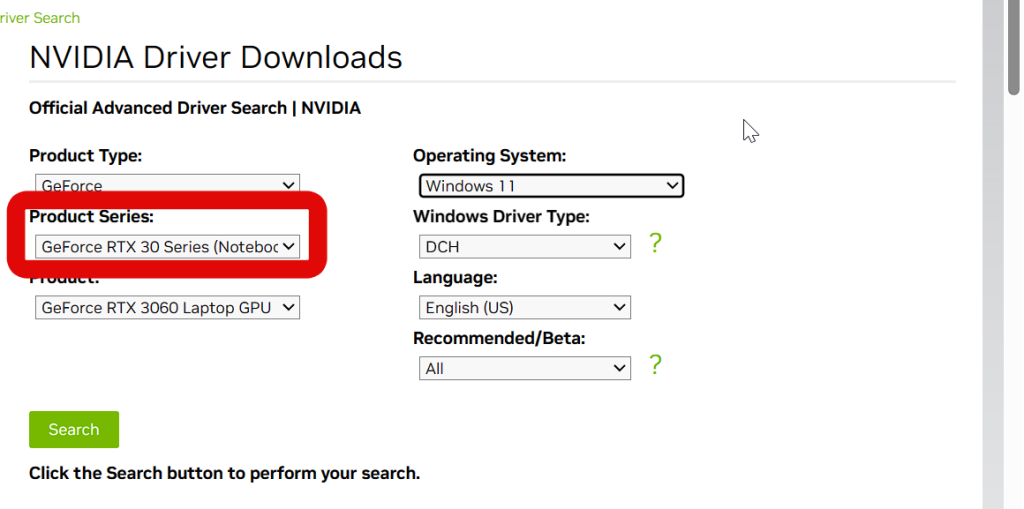The height and width of the screenshot is (509, 1024).
Task: Click the Language label
Action: (x=455, y=277)
